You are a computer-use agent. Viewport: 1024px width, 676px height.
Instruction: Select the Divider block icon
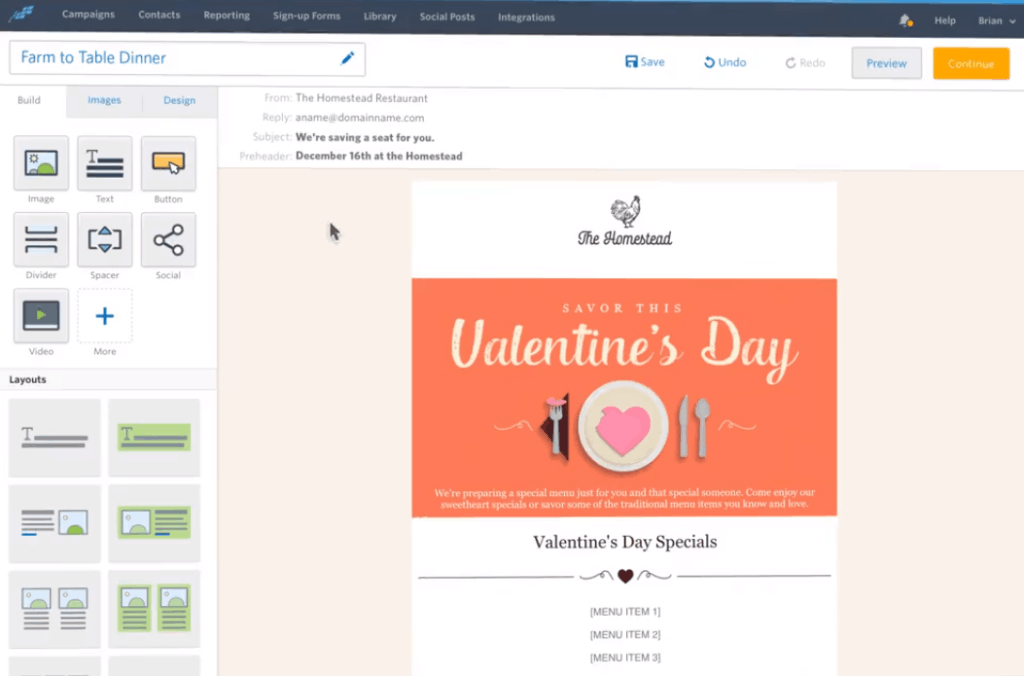[x=41, y=240]
